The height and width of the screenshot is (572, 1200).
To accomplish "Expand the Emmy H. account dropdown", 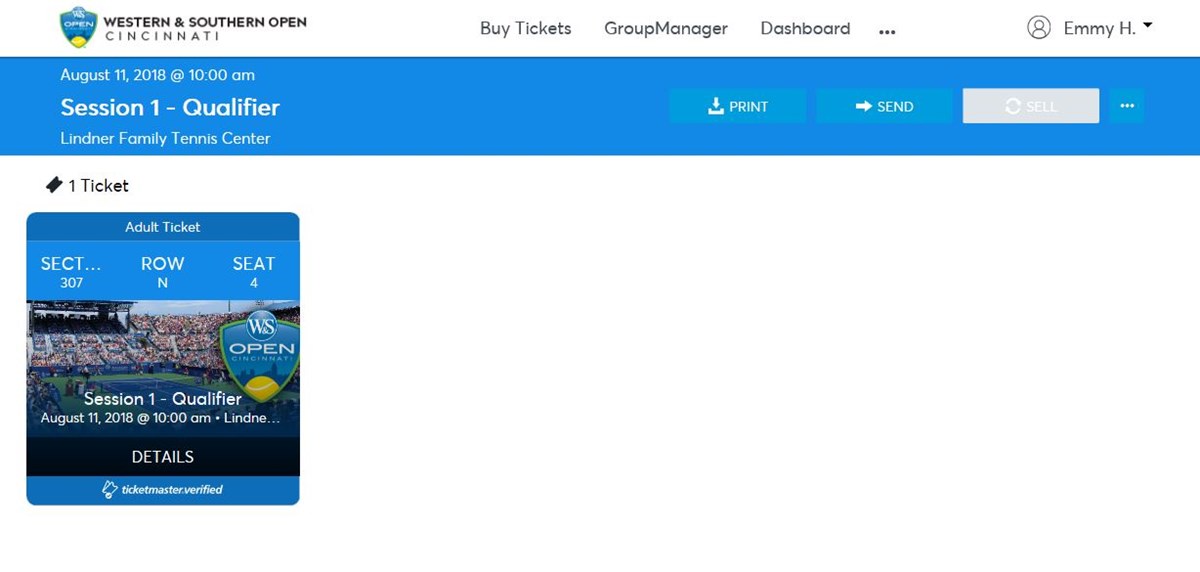I will point(1108,28).
